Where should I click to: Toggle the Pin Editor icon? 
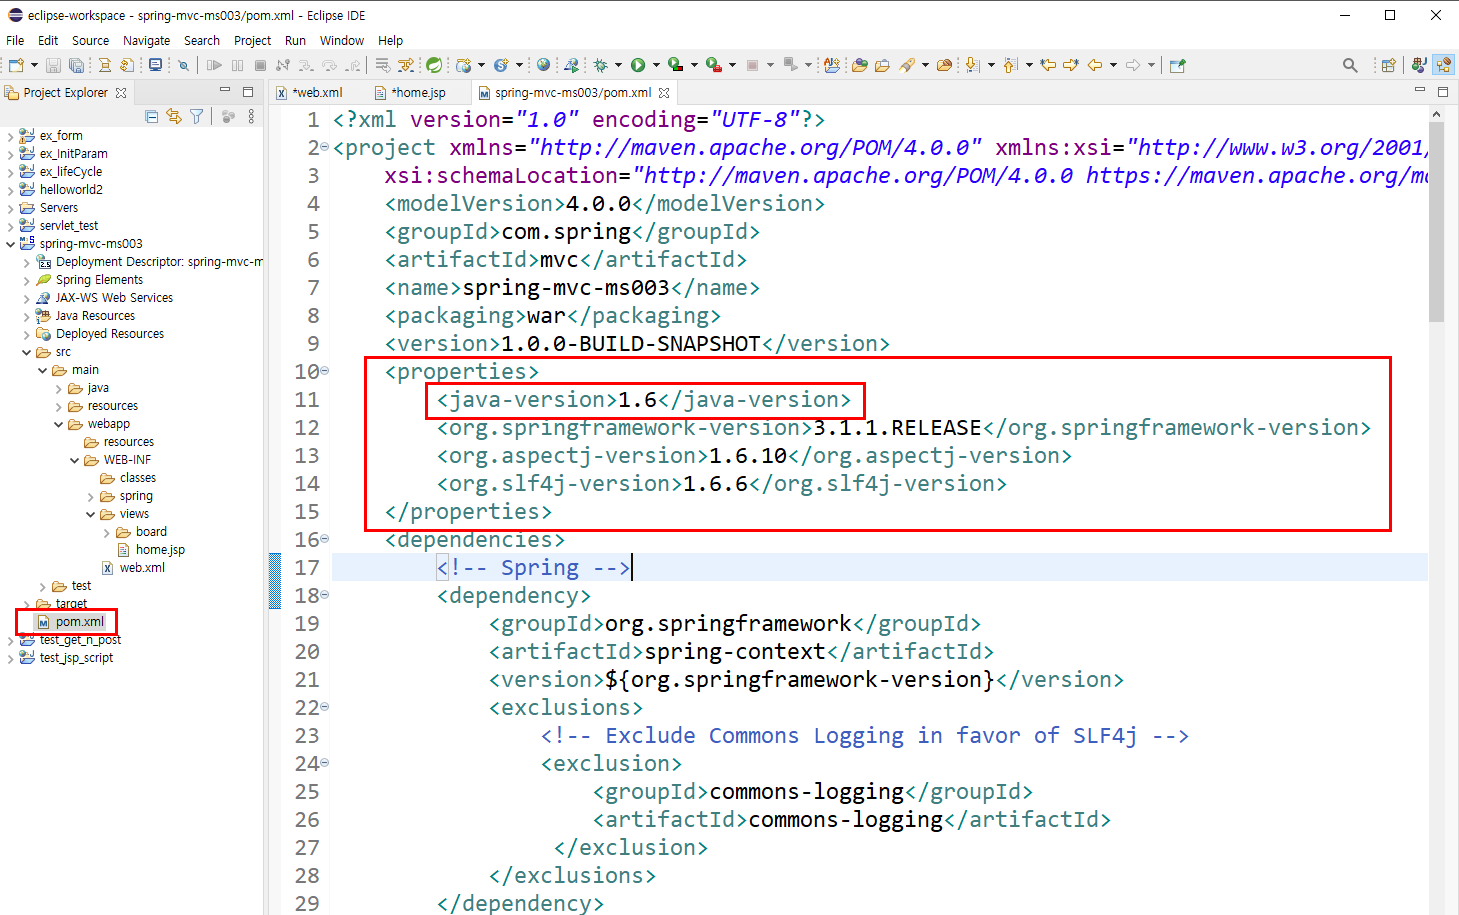[1178, 65]
